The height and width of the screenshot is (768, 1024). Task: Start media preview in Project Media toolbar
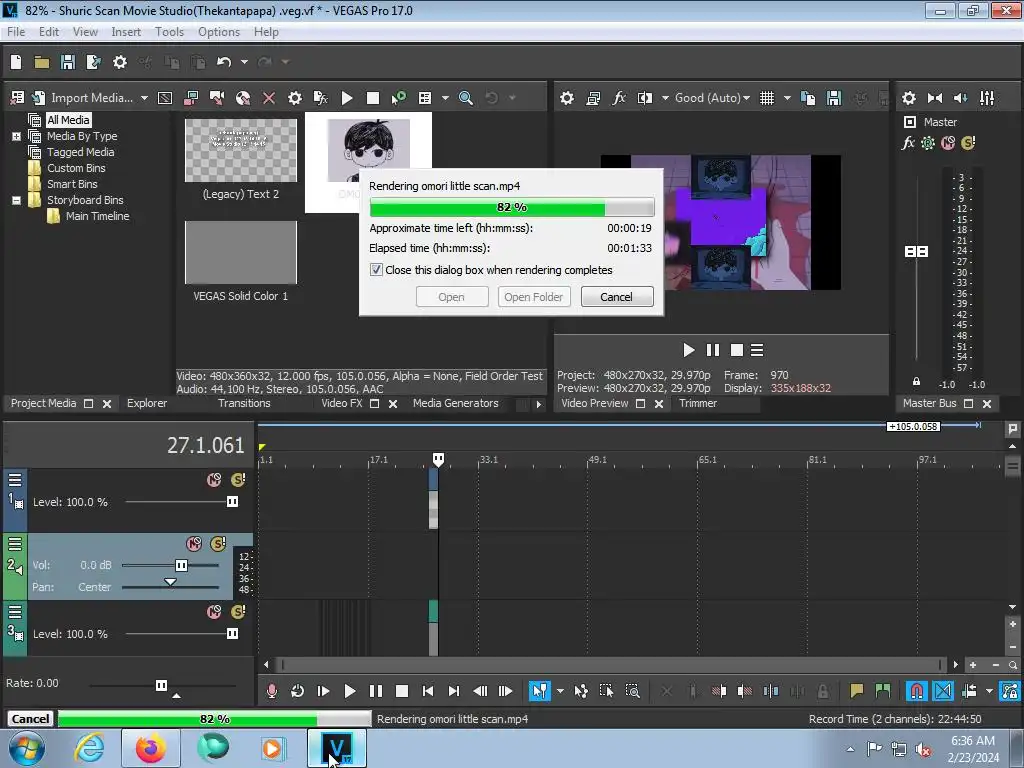(x=347, y=98)
